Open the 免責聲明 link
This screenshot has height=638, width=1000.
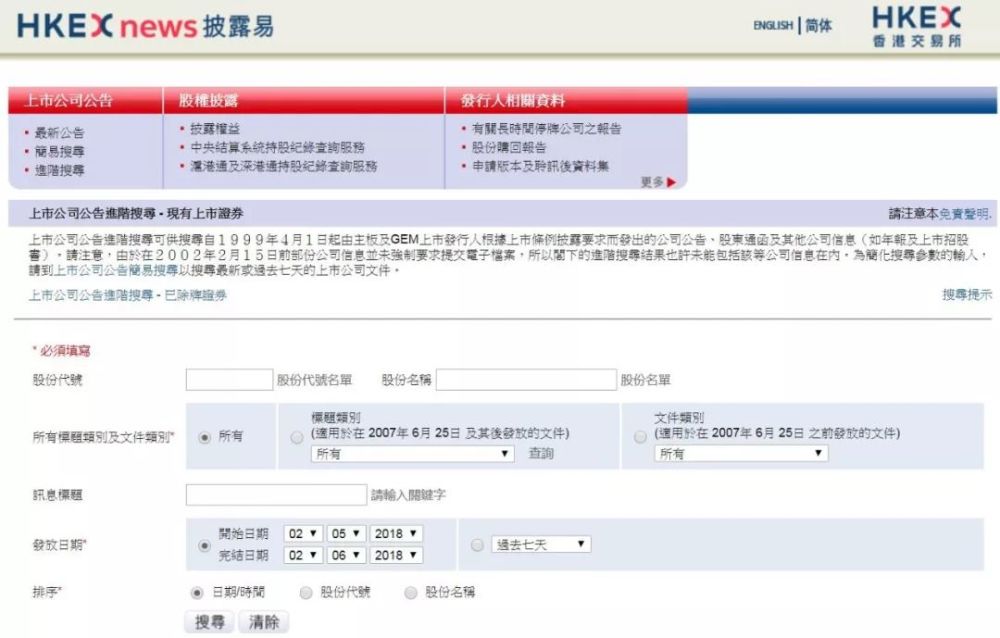coord(964,214)
